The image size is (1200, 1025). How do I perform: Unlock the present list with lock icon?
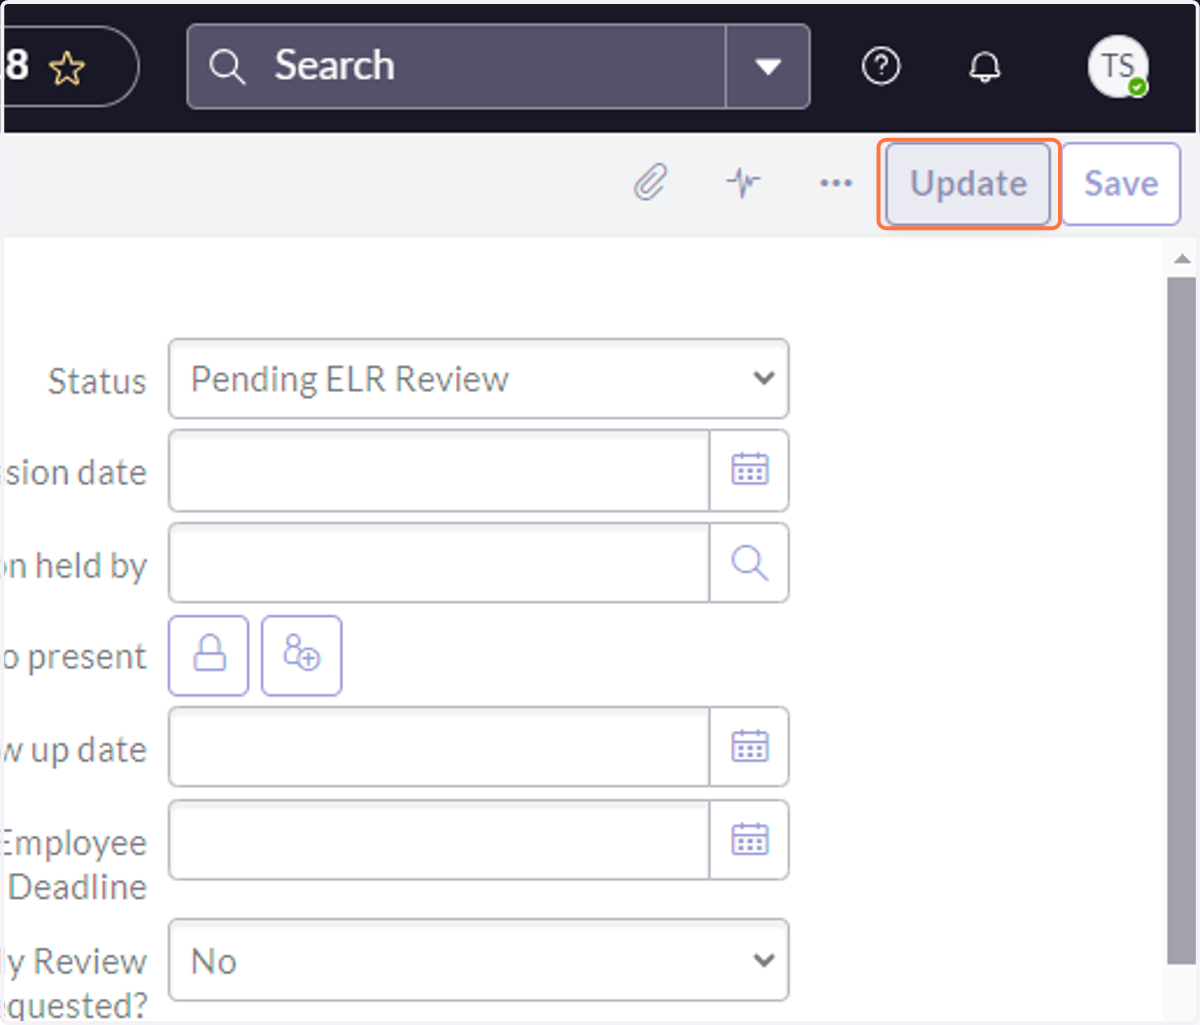tap(209, 656)
